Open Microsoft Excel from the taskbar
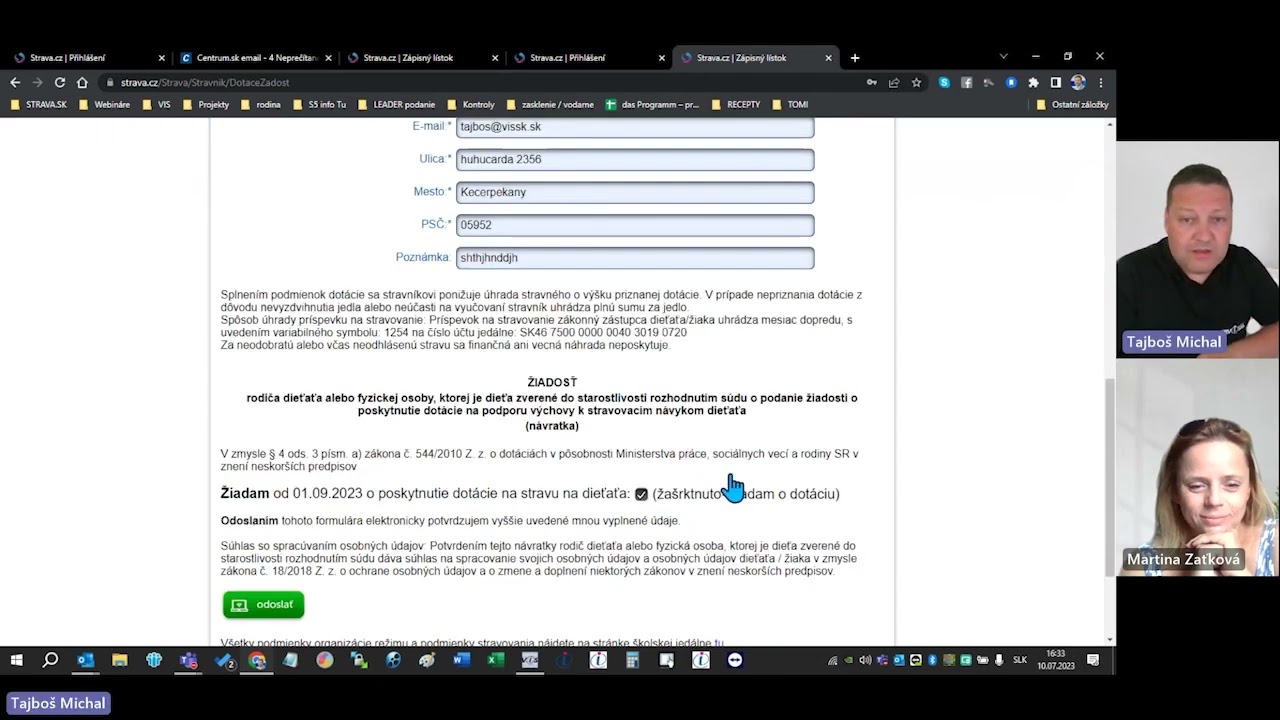Screen dimensions: 1280x720 [x=495, y=660]
